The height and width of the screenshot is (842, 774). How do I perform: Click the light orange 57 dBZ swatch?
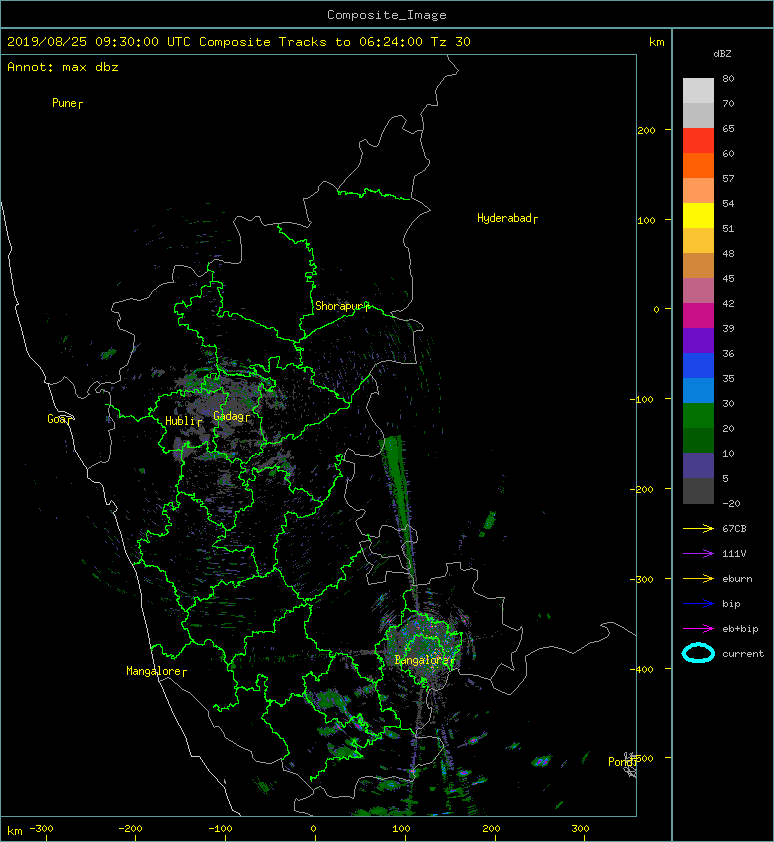pyautogui.click(x=698, y=191)
